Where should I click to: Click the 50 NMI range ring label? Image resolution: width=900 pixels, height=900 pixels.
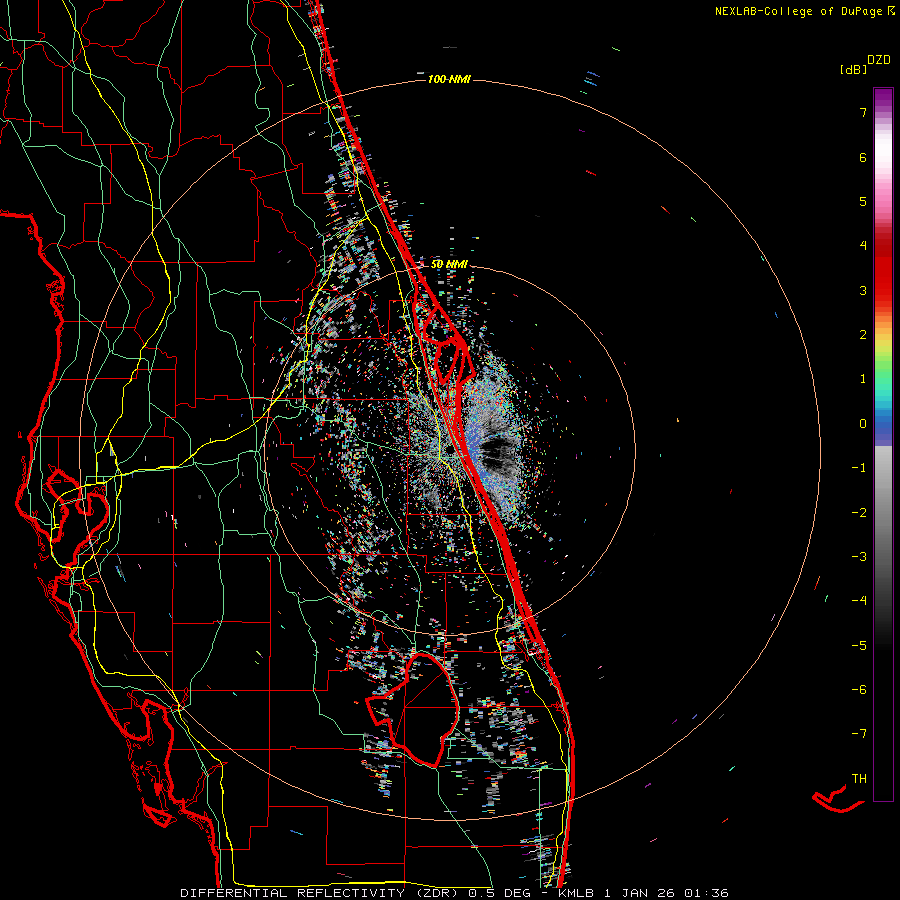[x=449, y=264]
